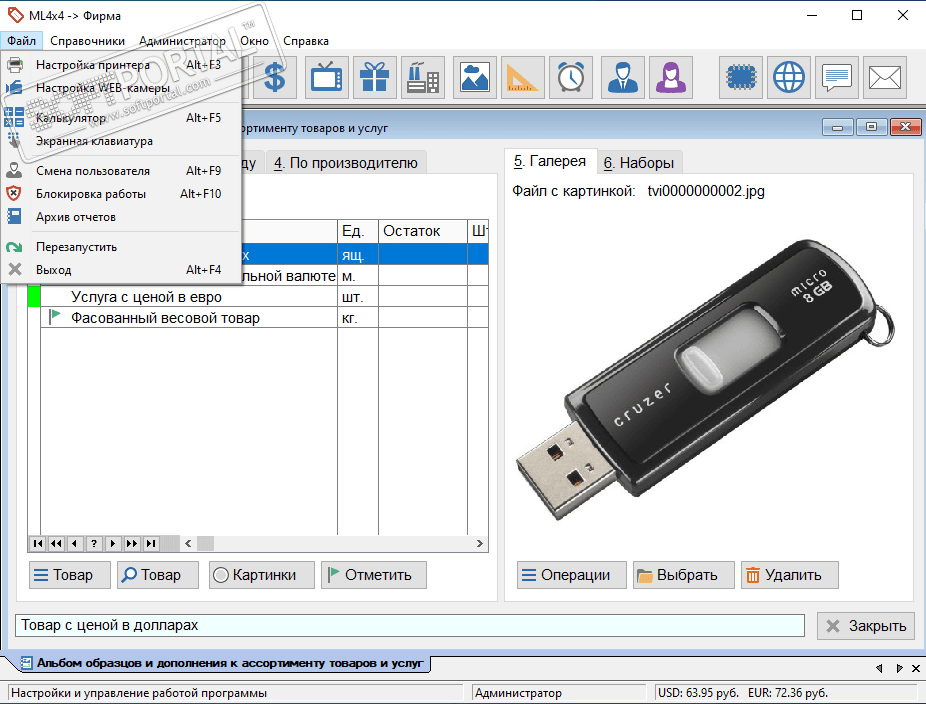Go to next record navigator button
The width and height of the screenshot is (926, 704).
(113, 543)
